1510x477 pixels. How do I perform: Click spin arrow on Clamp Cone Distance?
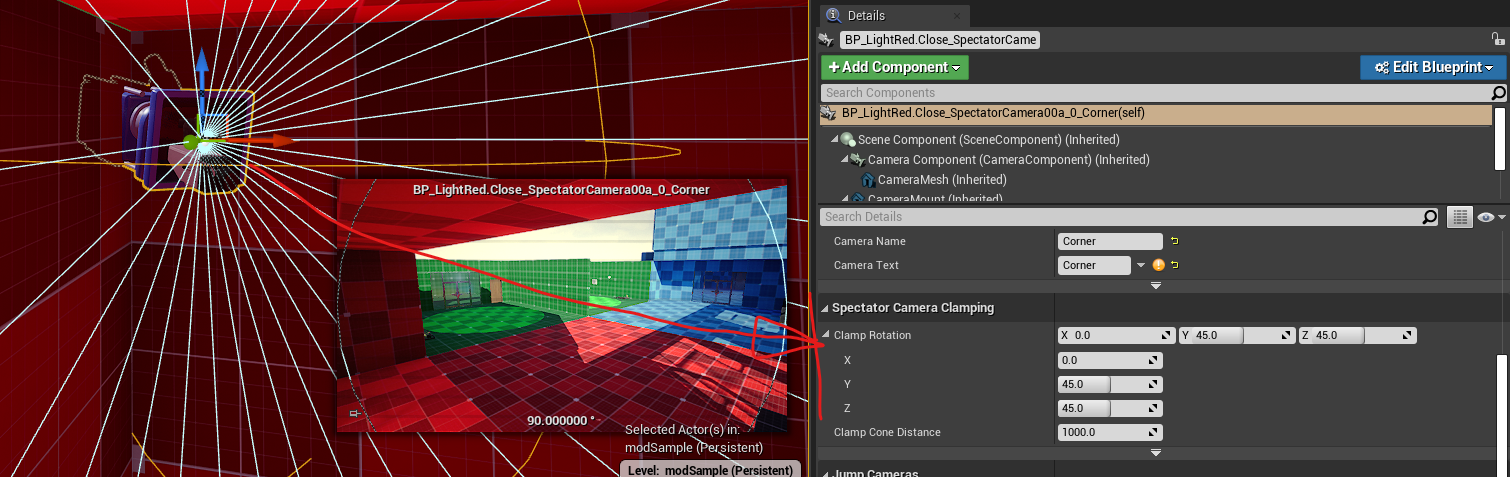click(x=1154, y=432)
